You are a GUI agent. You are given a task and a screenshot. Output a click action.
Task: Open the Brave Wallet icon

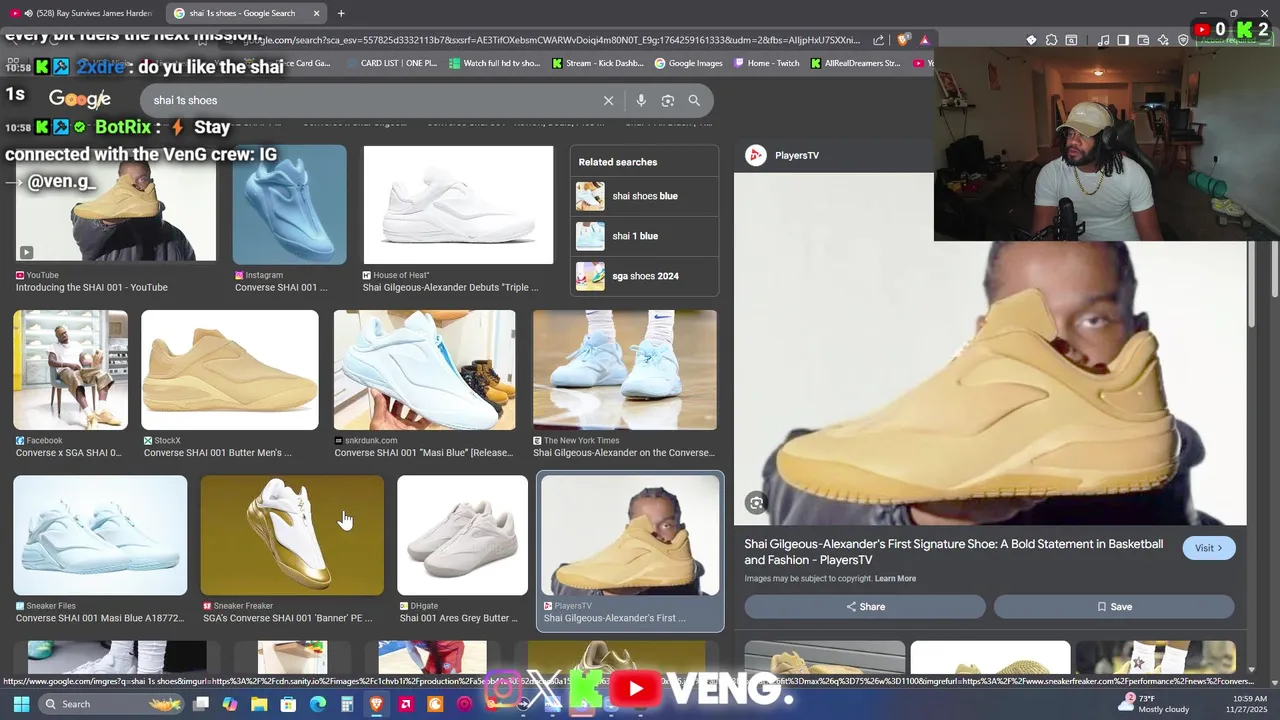tap(1143, 40)
